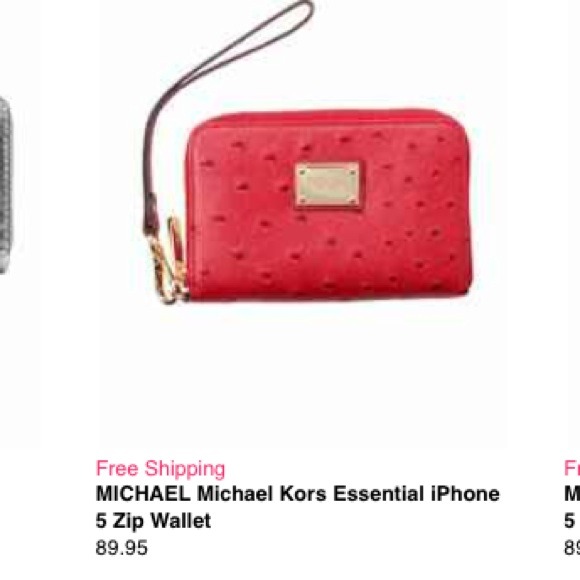Open the gray product partially visible at left
Screen dimensions: 580x580
tap(5, 185)
